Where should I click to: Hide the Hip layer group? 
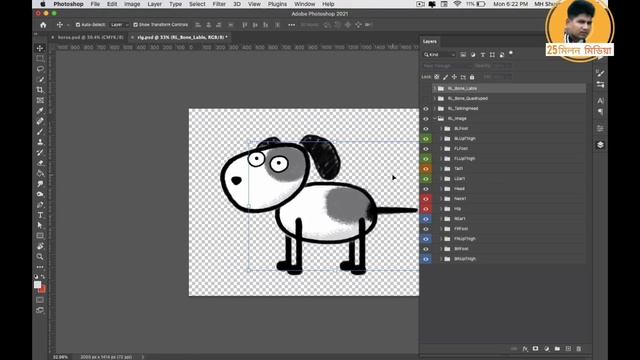pos(426,209)
